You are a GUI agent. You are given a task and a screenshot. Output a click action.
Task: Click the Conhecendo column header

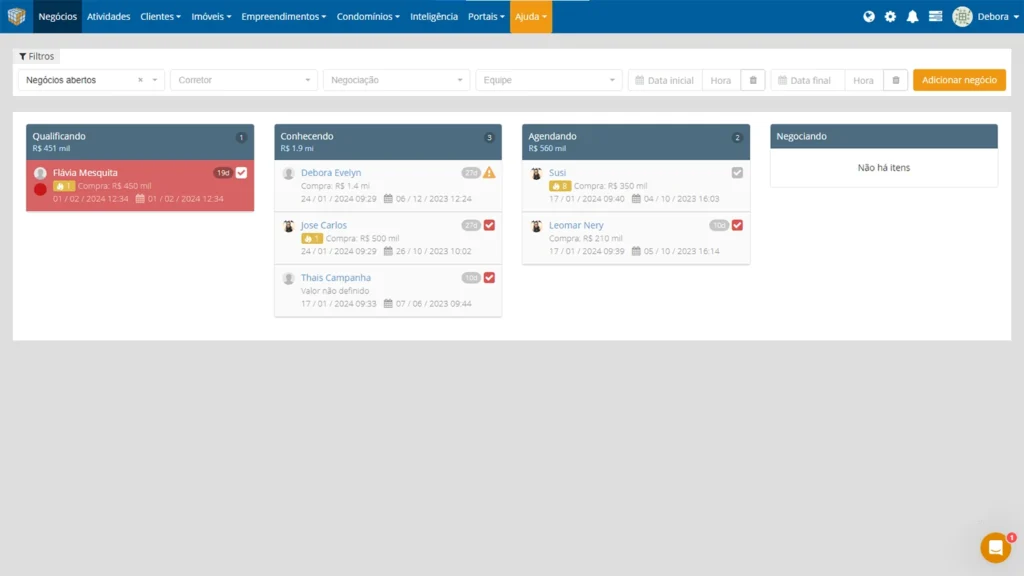pyautogui.click(x=388, y=142)
